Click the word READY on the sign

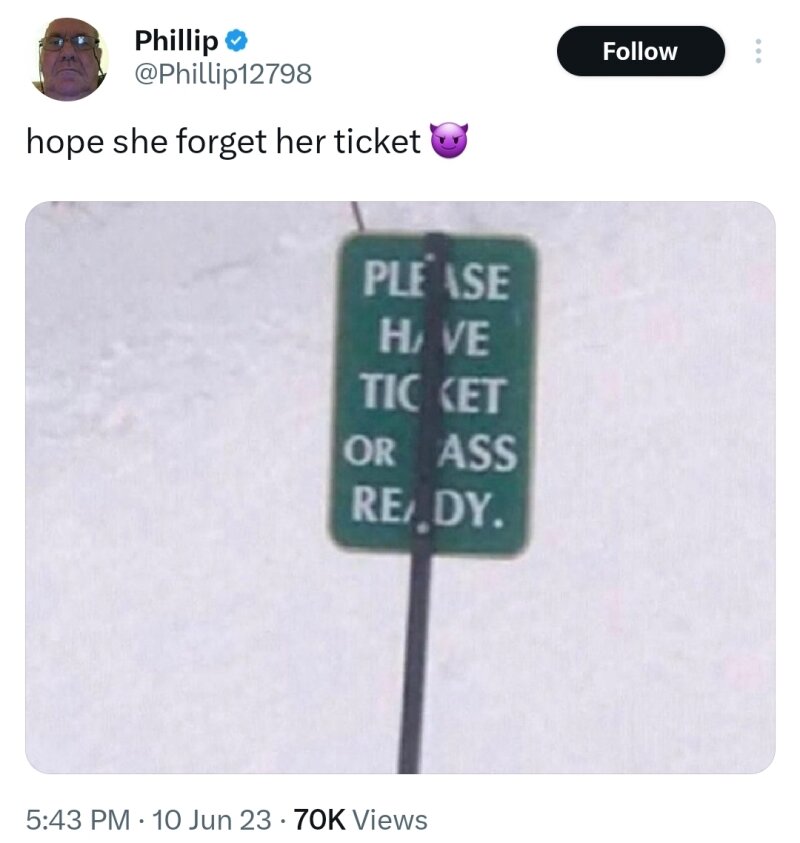point(428,507)
